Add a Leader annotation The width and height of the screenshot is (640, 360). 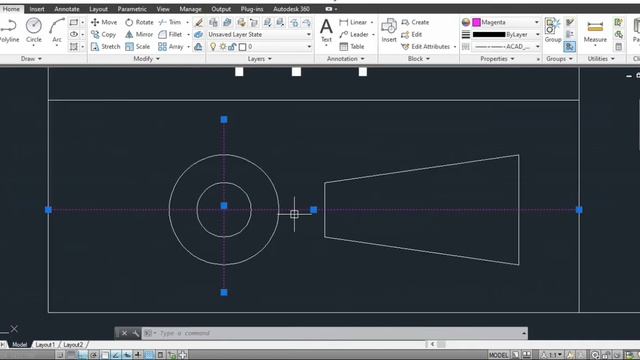pos(354,34)
